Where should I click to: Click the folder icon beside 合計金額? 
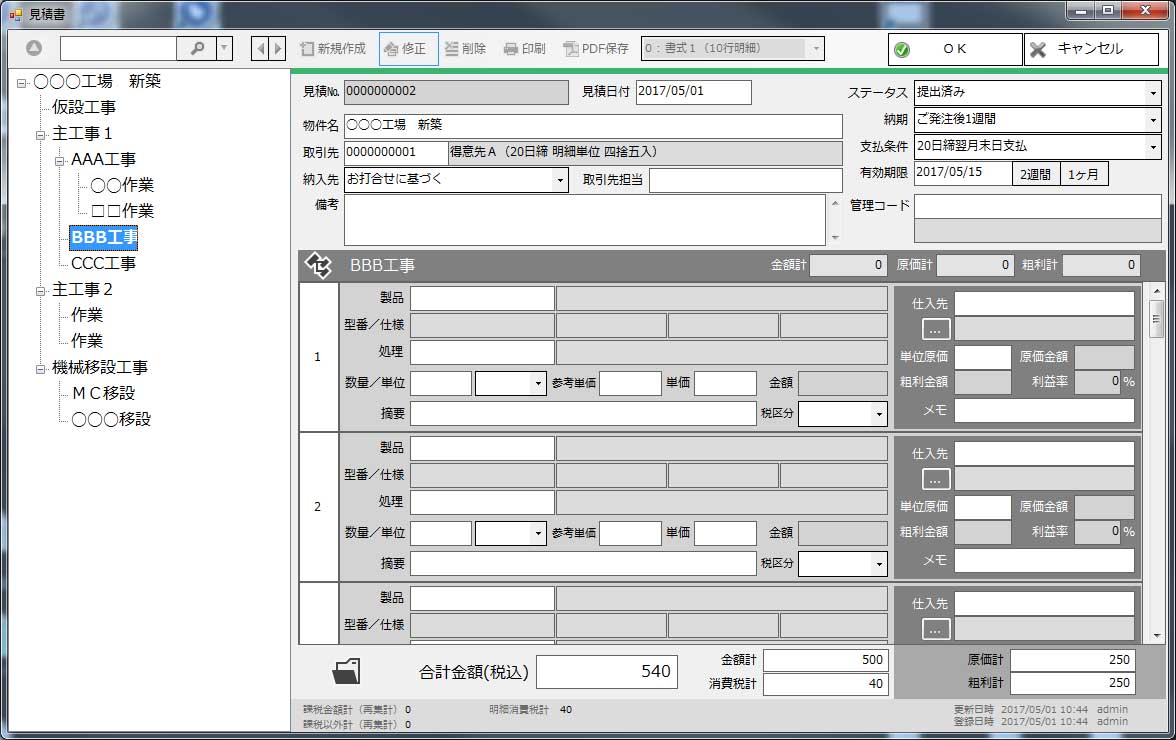(x=346, y=670)
